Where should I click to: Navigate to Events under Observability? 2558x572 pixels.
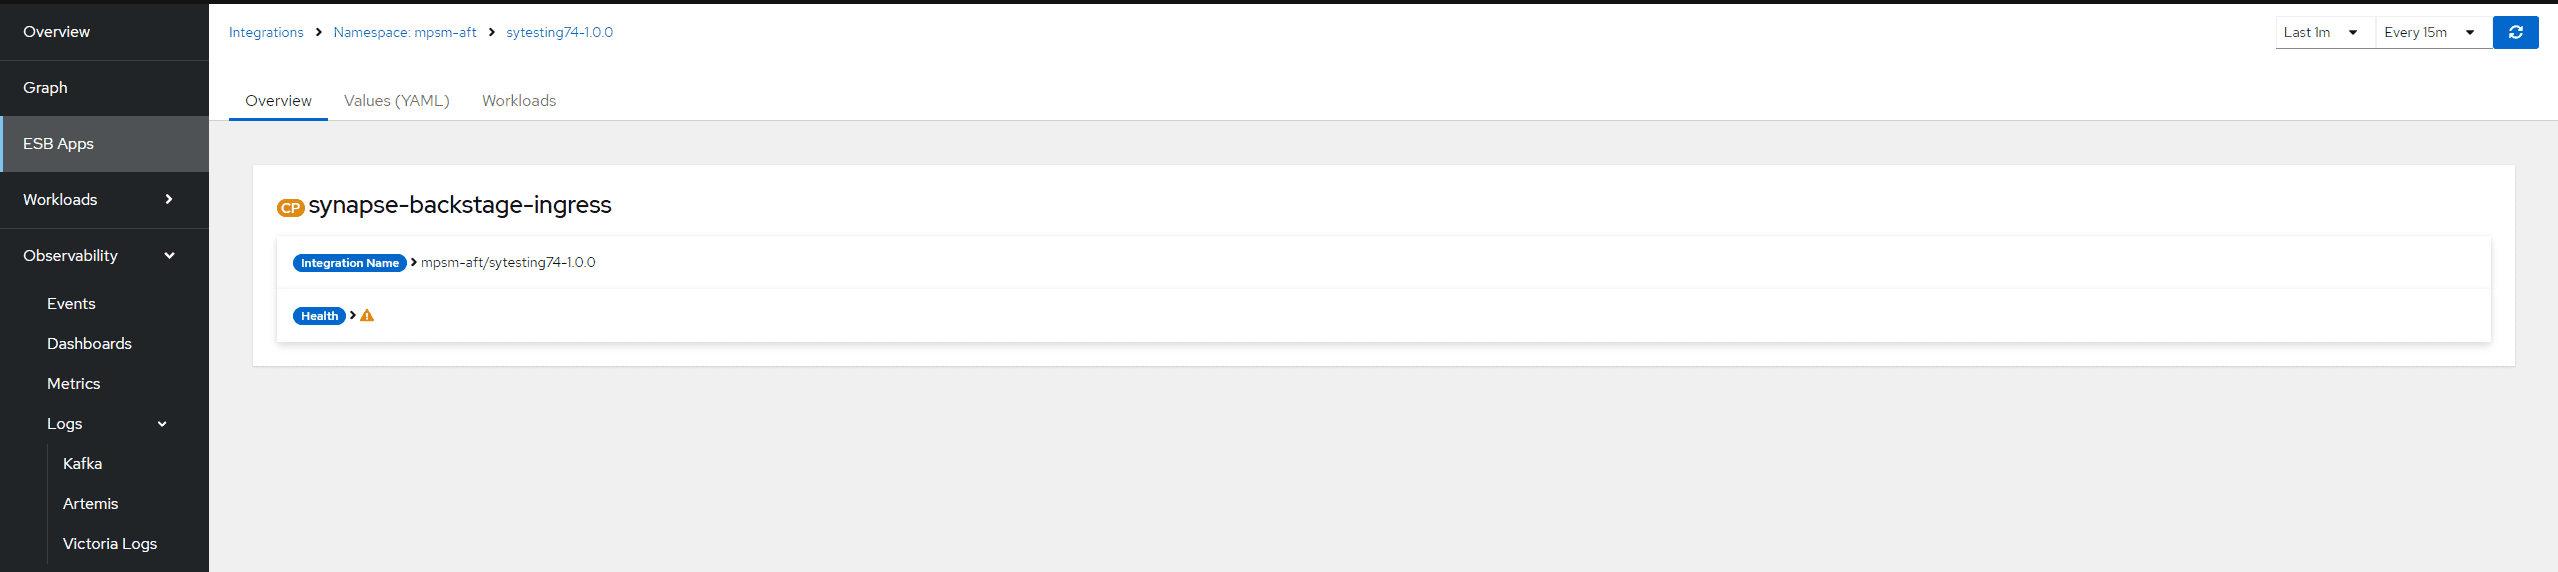click(71, 304)
